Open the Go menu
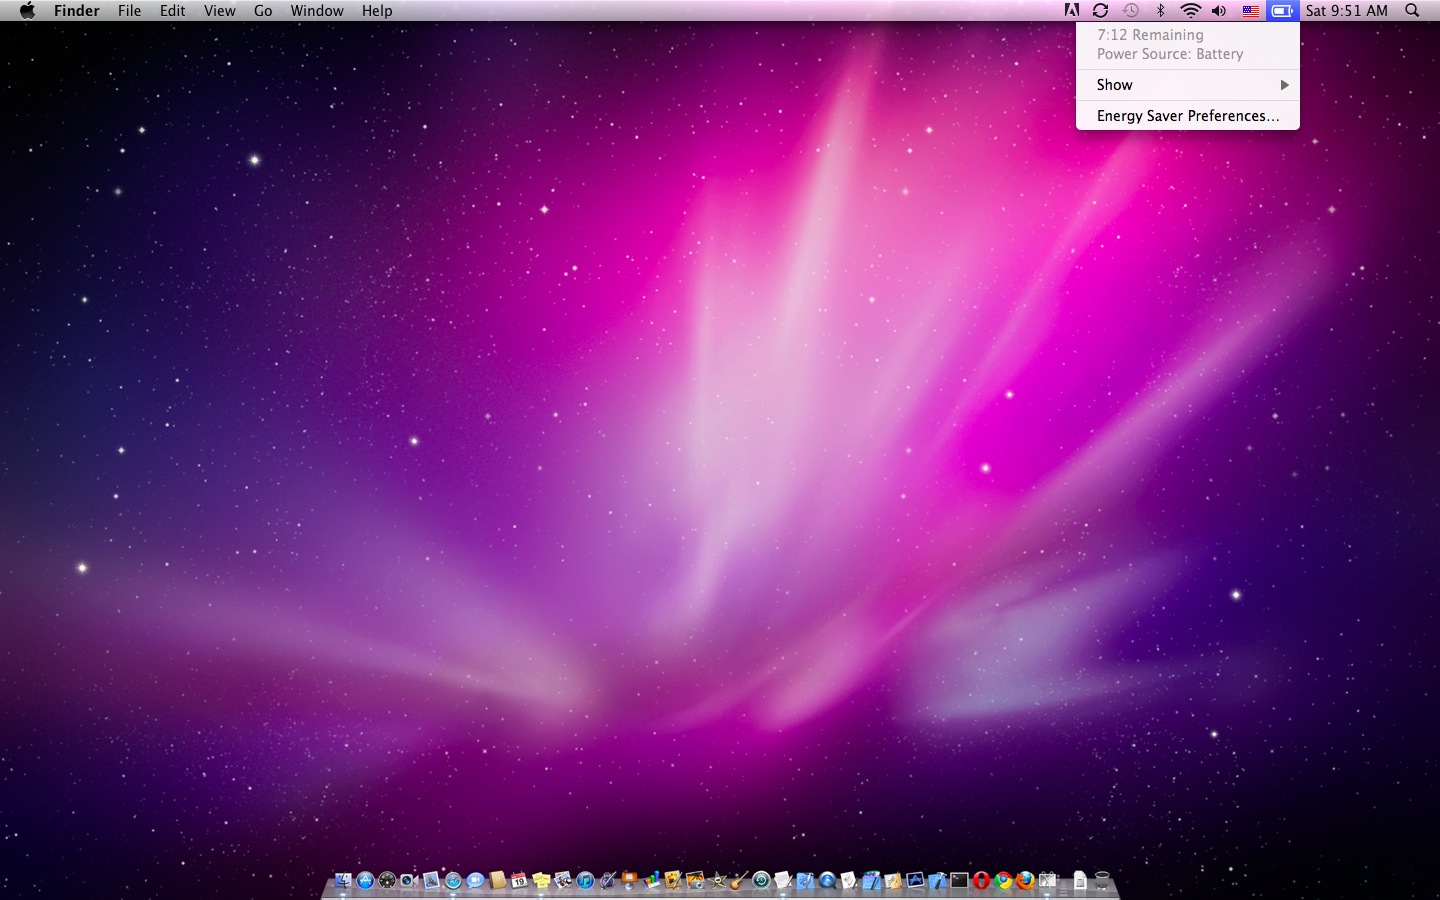The image size is (1440, 900). [263, 10]
